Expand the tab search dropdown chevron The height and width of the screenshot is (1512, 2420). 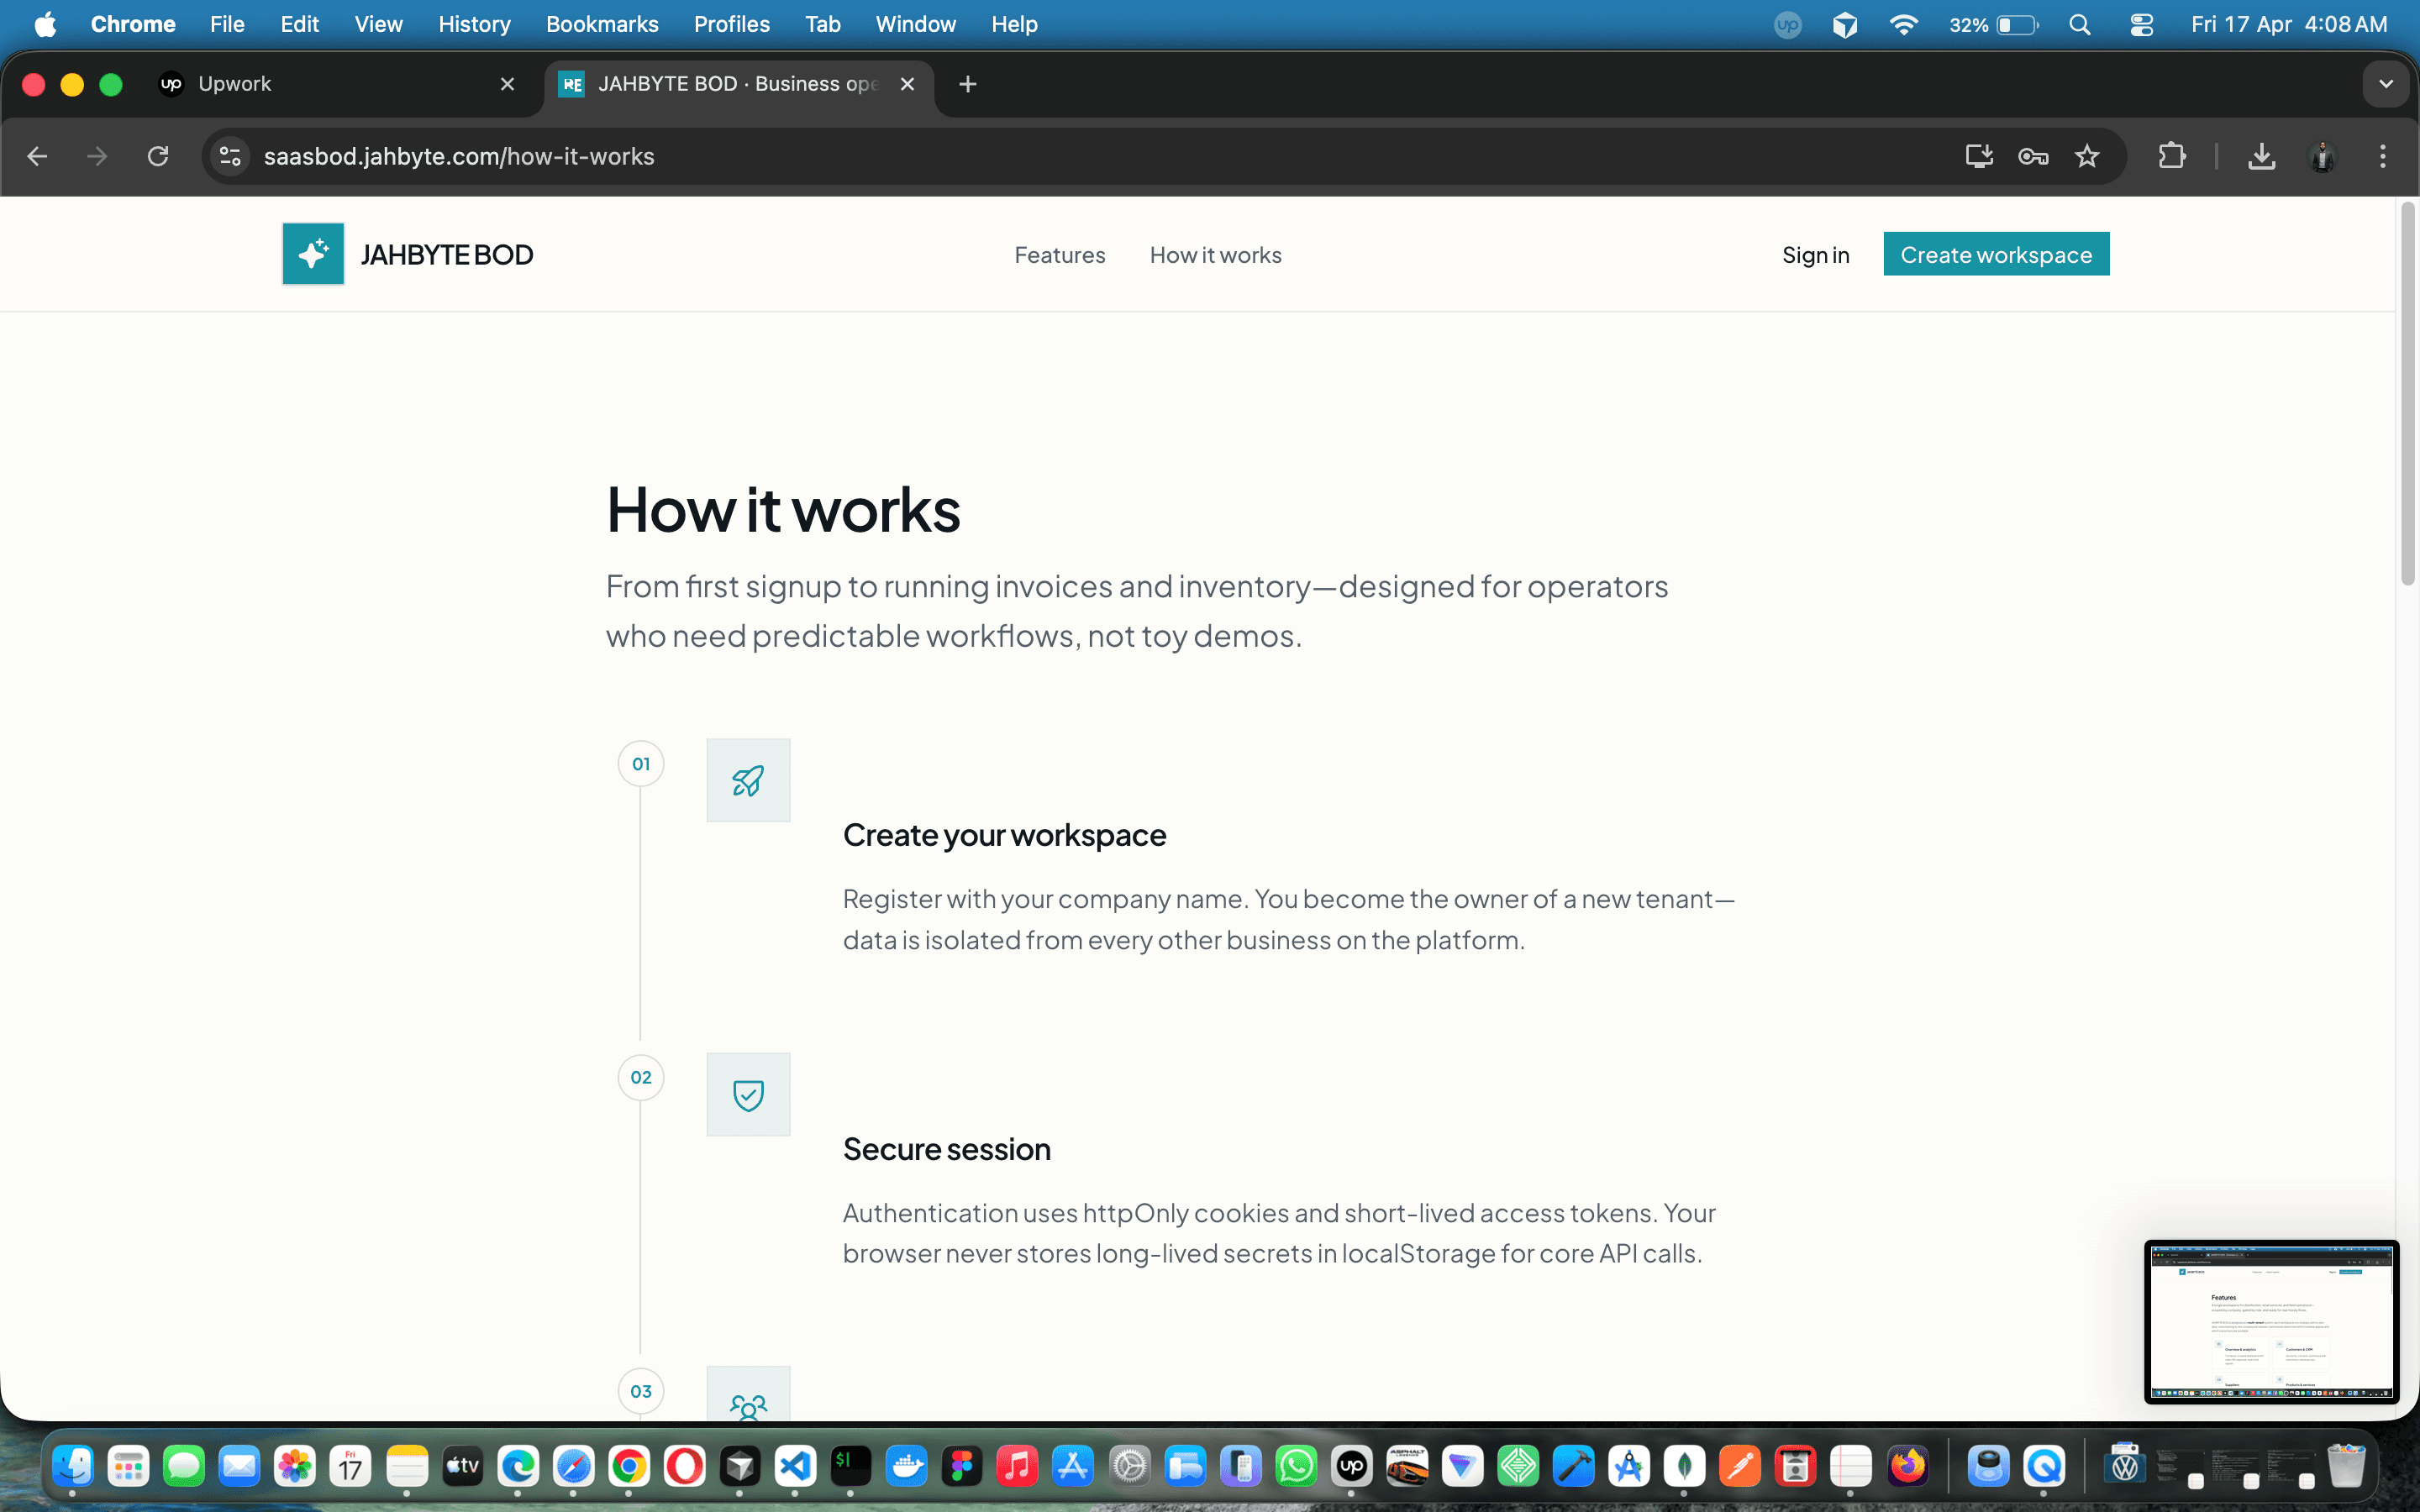[x=2386, y=84]
